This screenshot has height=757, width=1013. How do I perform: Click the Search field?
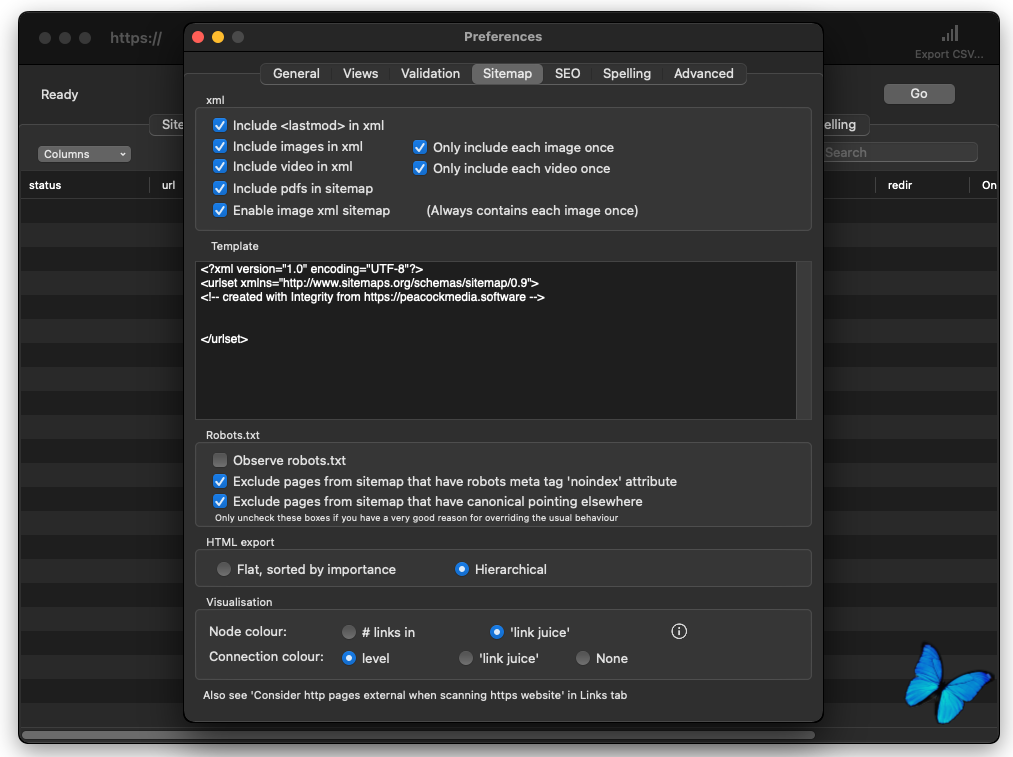click(898, 152)
